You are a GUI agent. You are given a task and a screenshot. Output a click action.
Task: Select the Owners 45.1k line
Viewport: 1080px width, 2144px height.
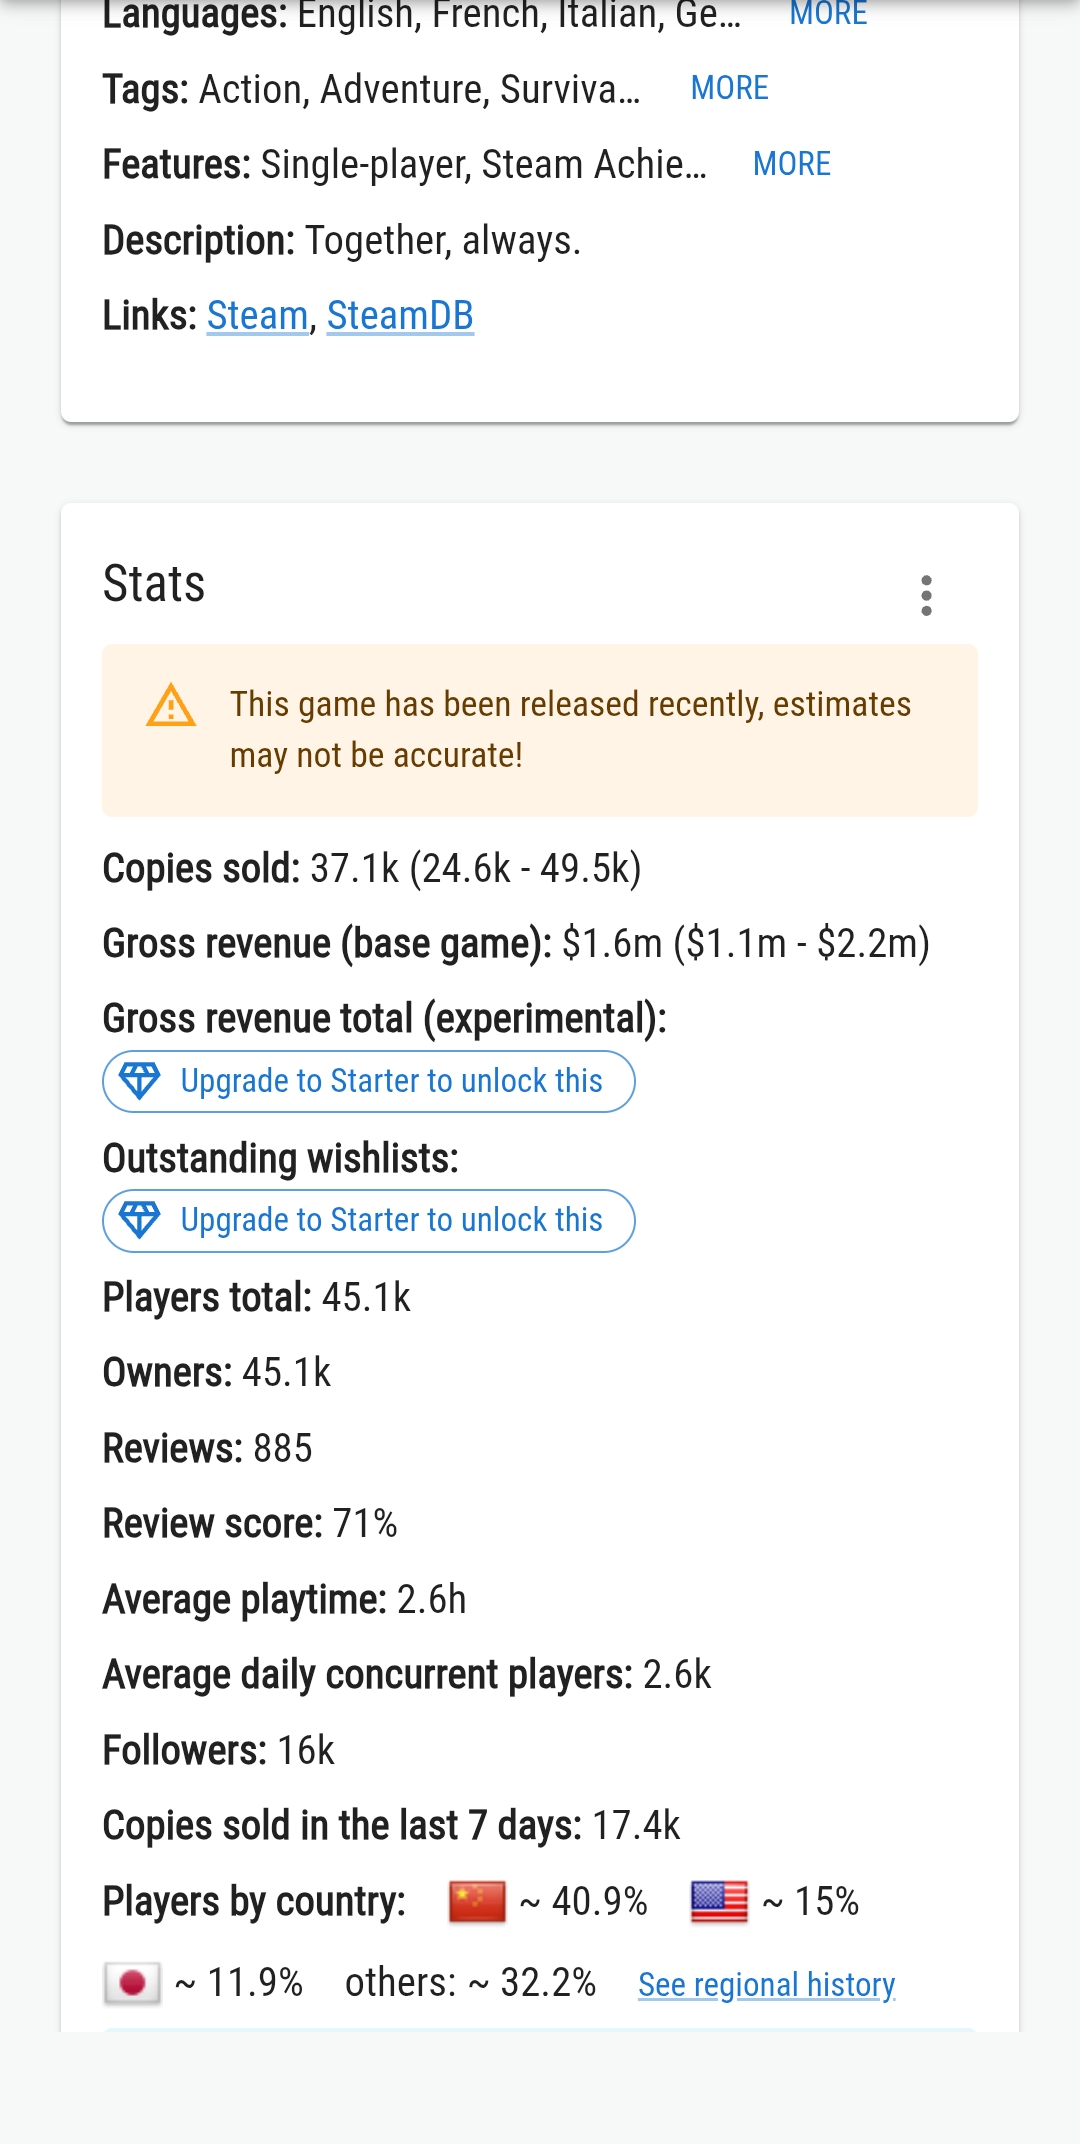217,1372
